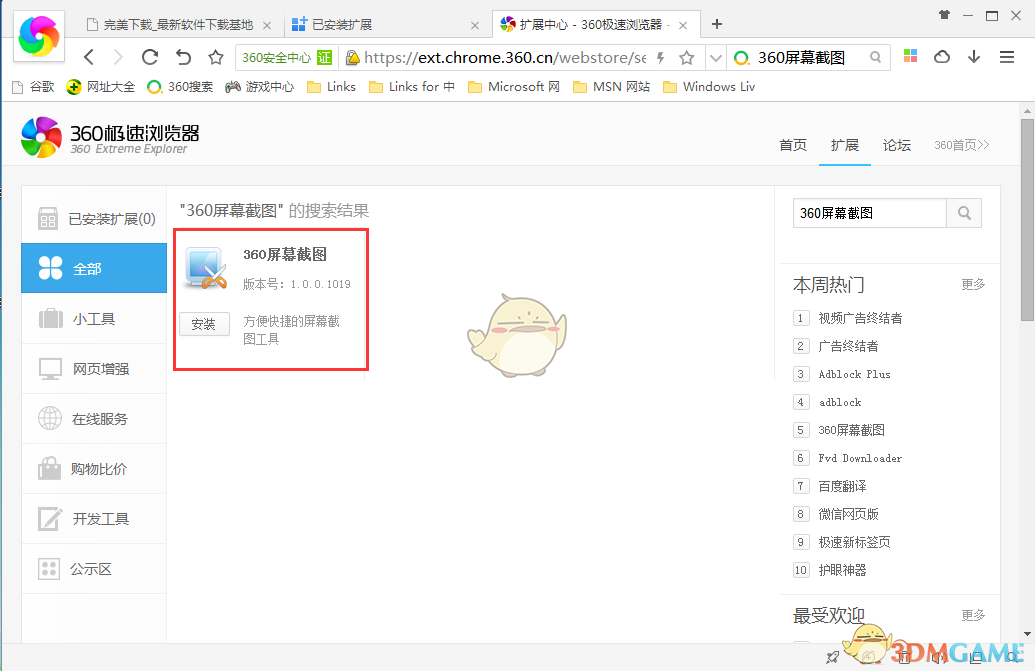Select the 购物比价 category
1035x671 pixels.
94,469
